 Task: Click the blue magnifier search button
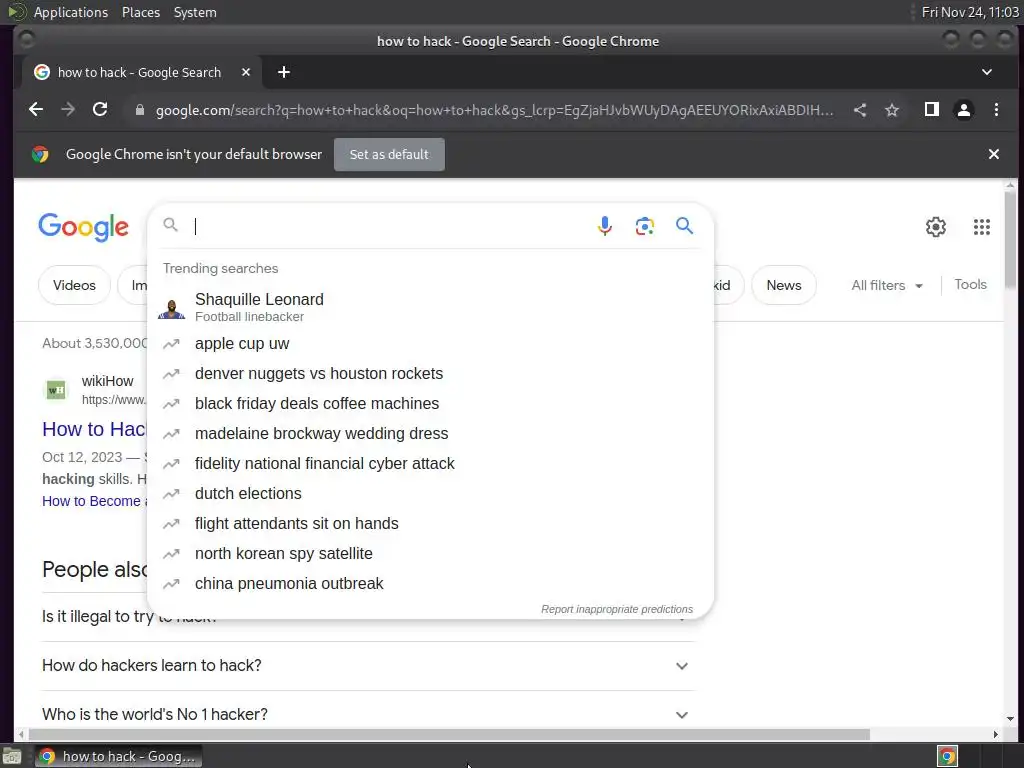(x=684, y=226)
